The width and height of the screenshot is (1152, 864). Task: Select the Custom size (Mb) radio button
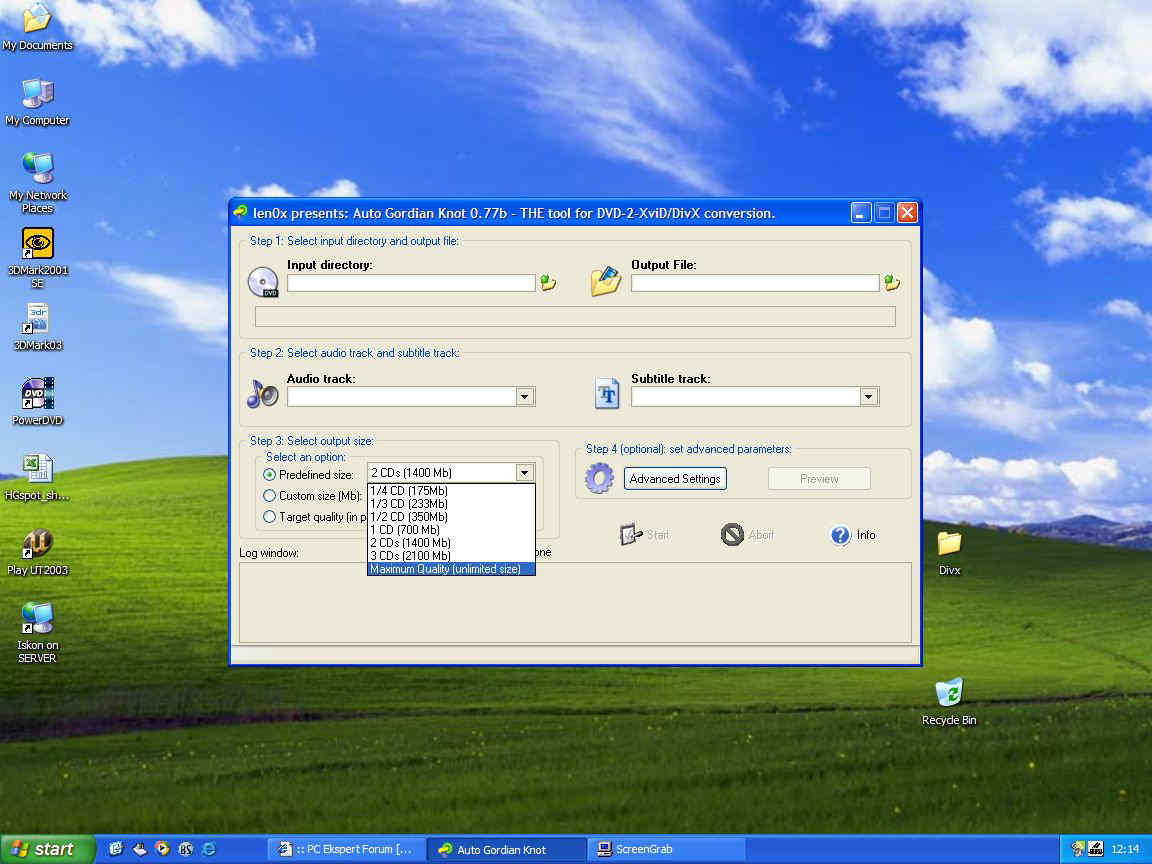pos(269,495)
